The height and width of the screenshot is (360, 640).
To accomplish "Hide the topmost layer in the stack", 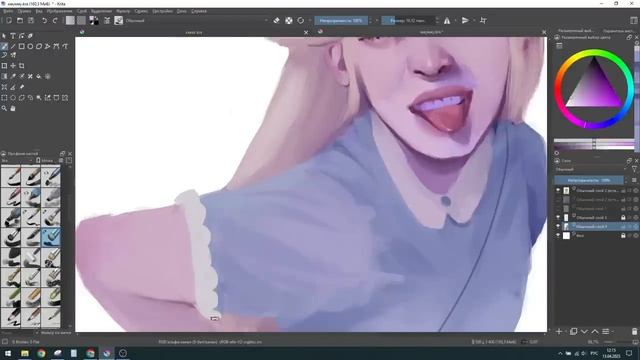I will pos(558,191).
